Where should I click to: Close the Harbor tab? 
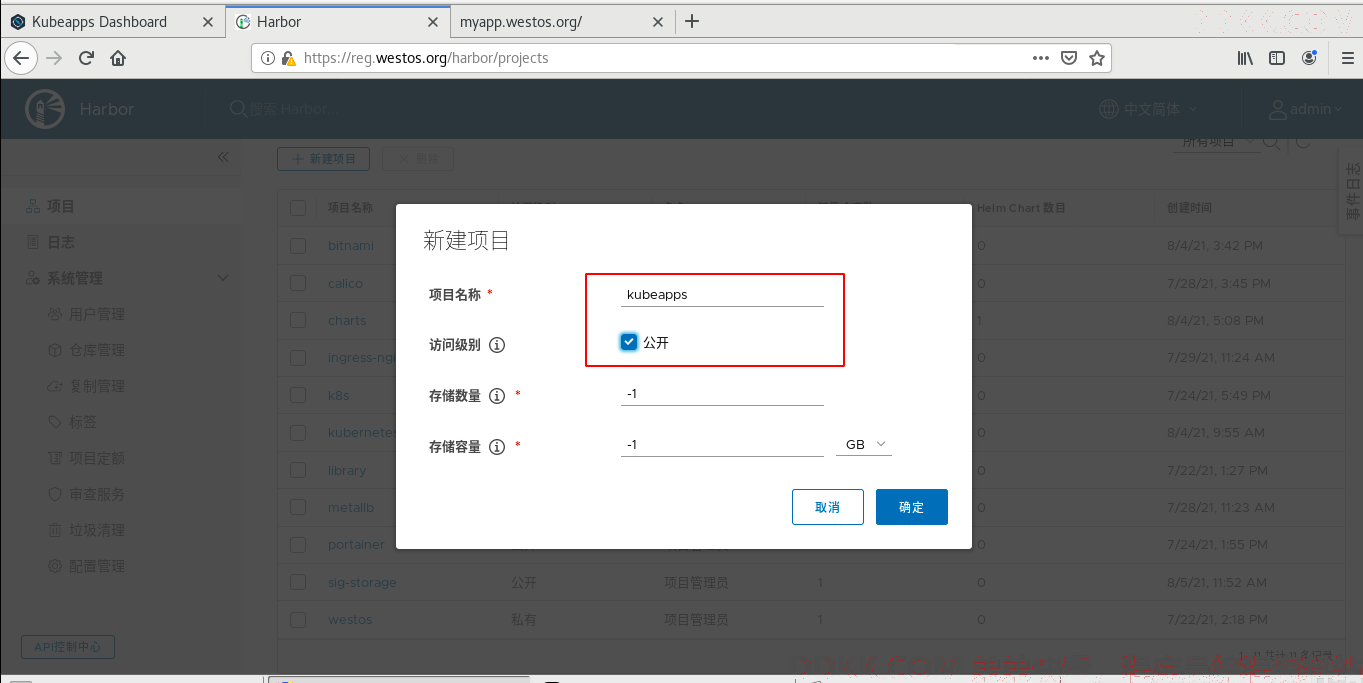432,21
